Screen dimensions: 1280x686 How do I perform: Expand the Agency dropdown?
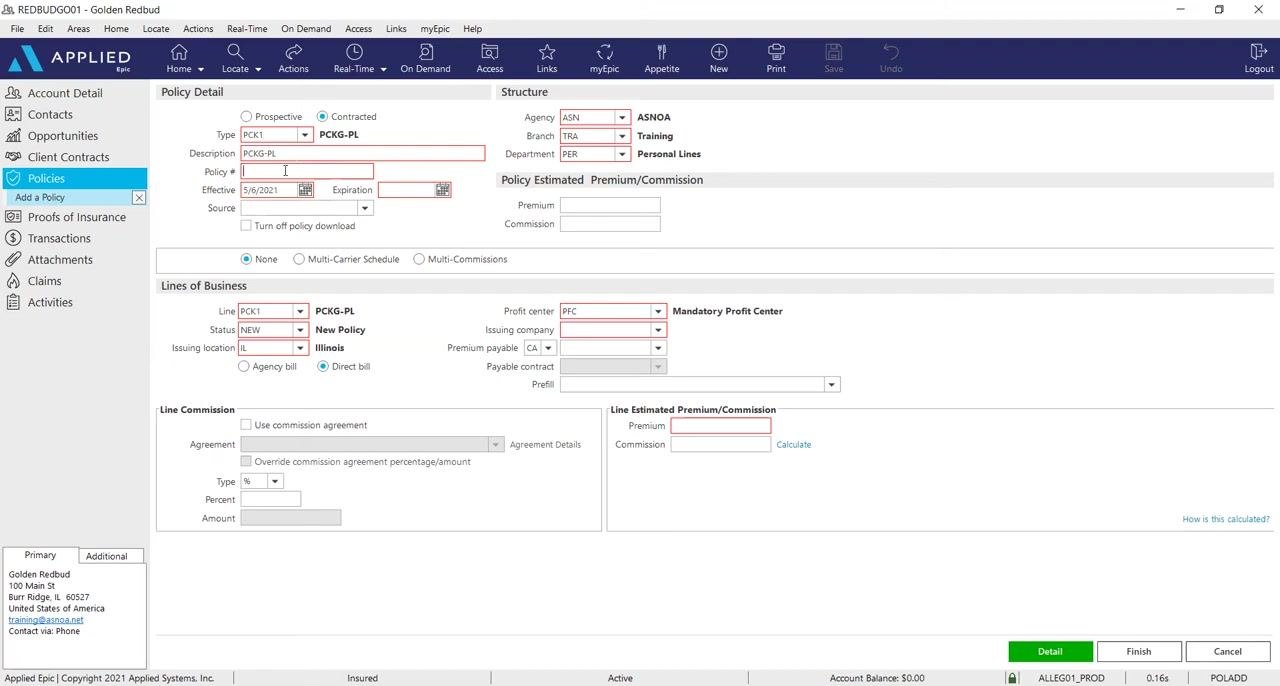click(622, 117)
